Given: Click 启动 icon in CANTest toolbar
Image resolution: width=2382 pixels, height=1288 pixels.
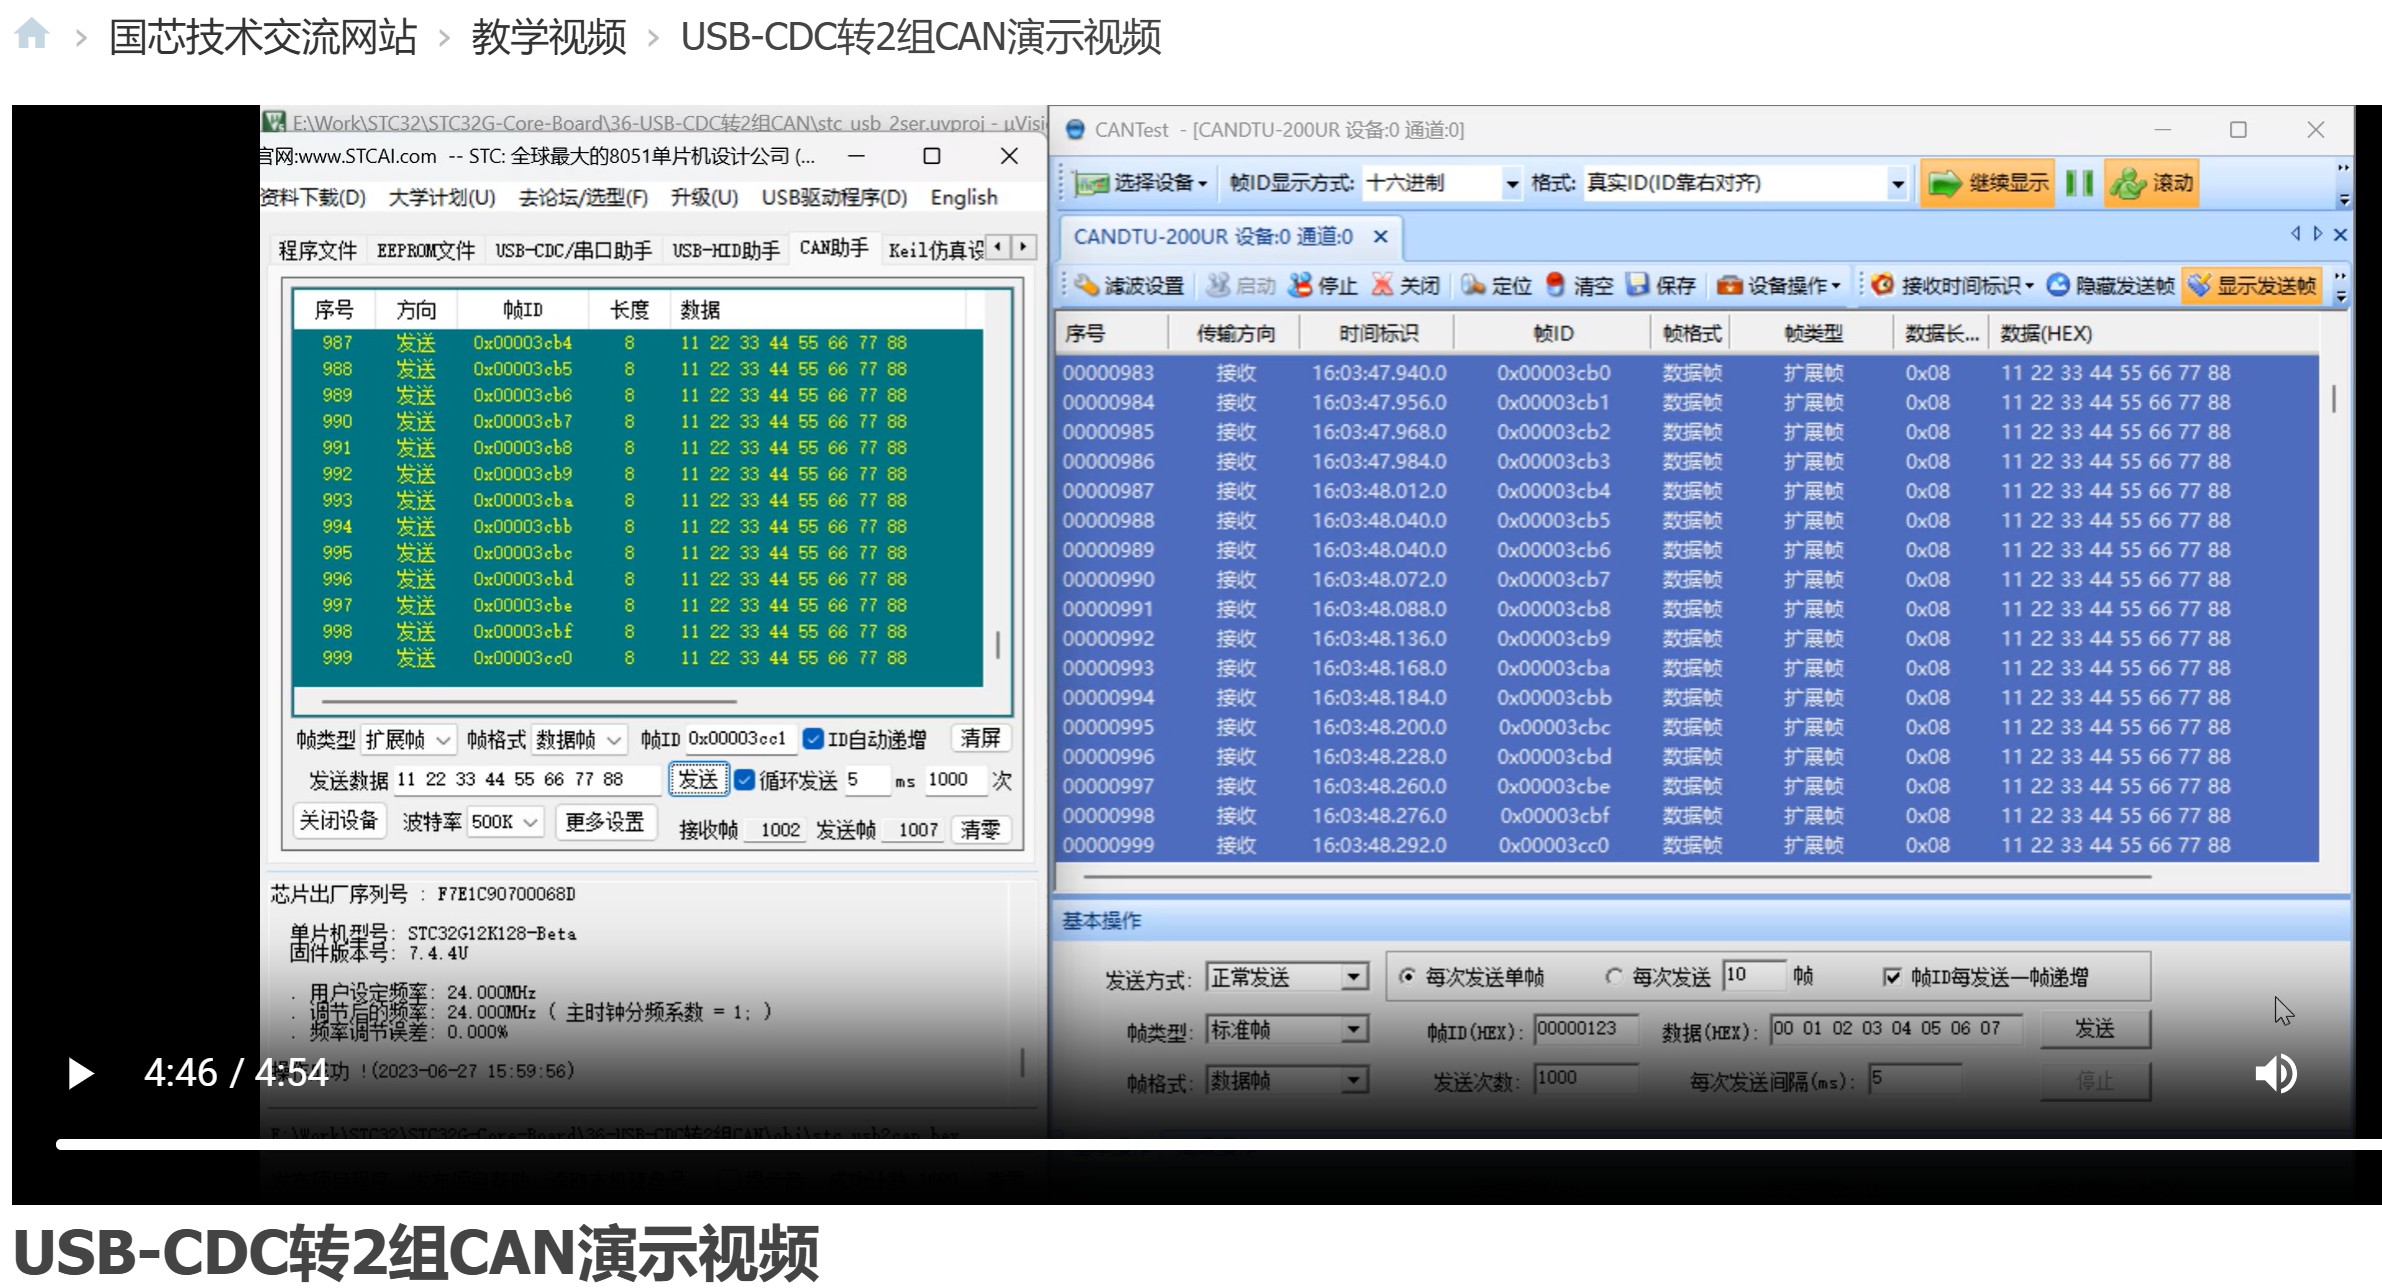Looking at the screenshot, I should [1217, 285].
